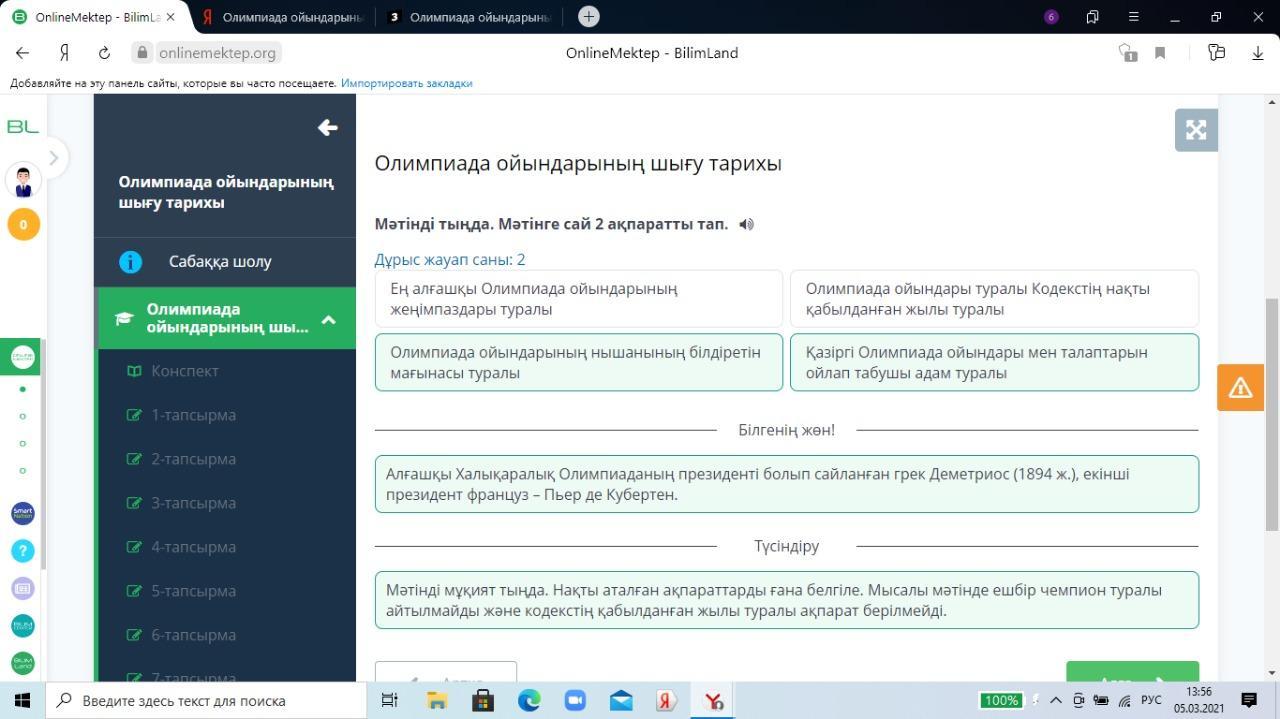The height and width of the screenshot is (719, 1280).
Task: Play the audio speaker icon next to question
Action: [746, 224]
